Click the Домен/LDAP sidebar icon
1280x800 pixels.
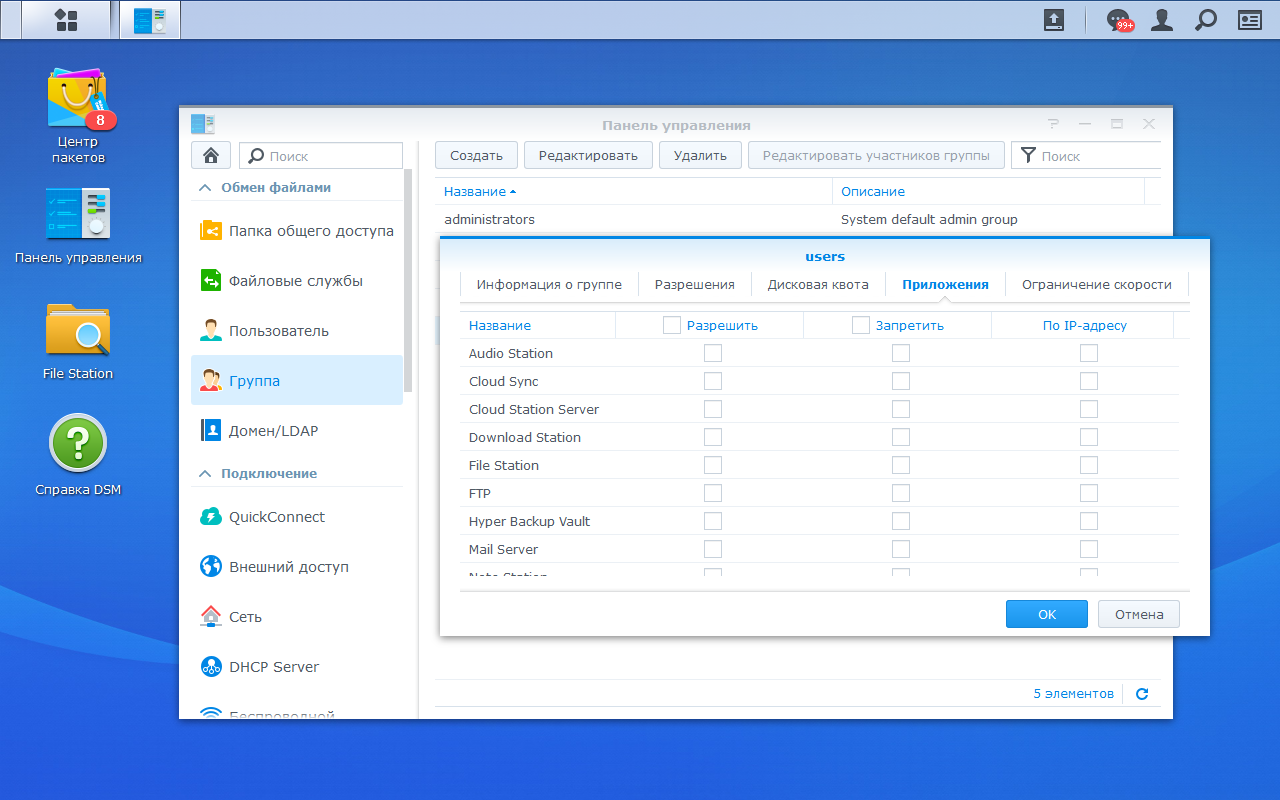point(211,431)
